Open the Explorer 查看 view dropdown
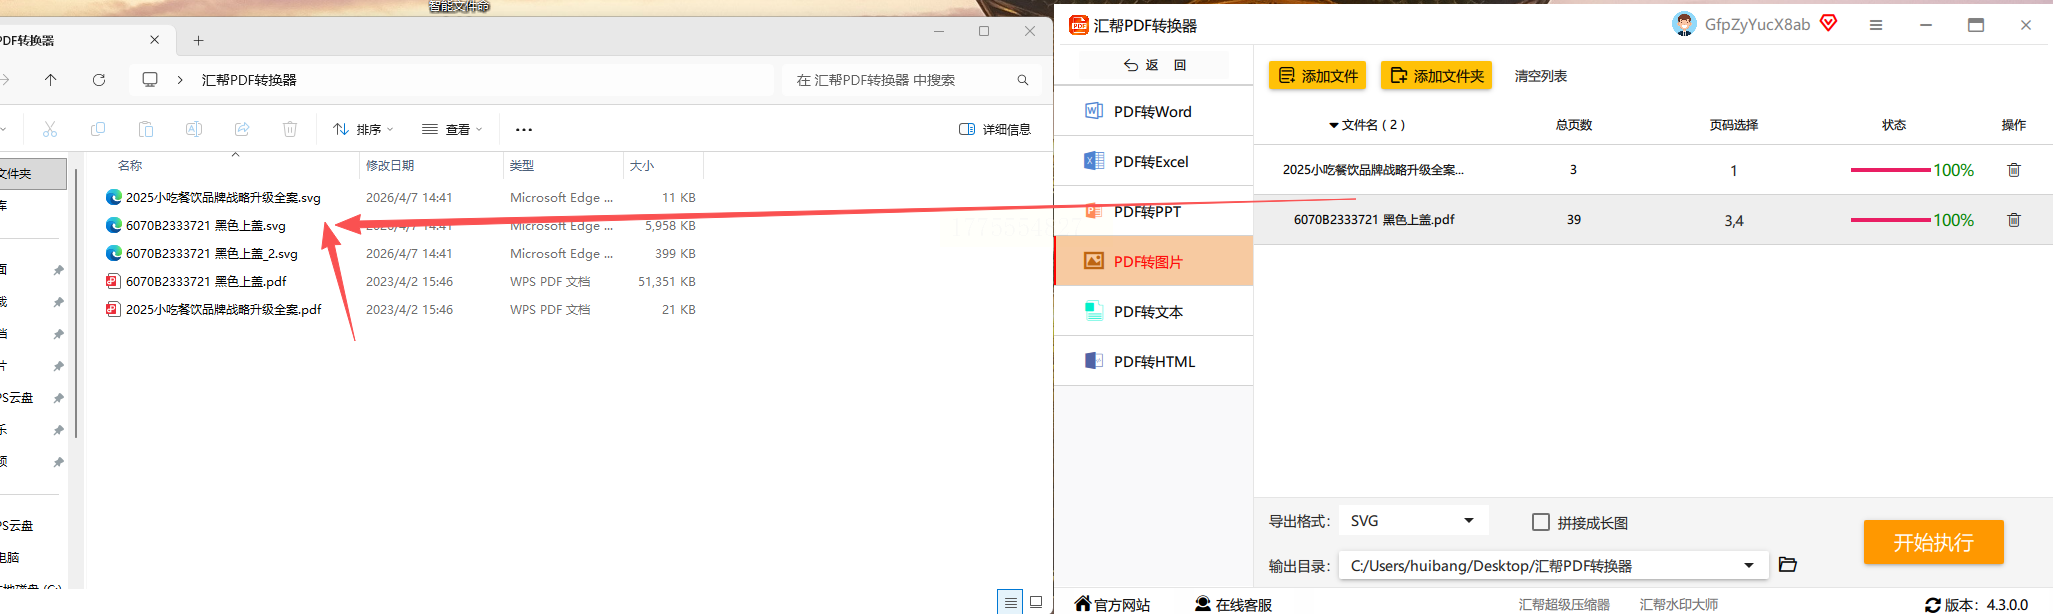Viewport: 2053px width, 614px height. pyautogui.click(x=452, y=129)
